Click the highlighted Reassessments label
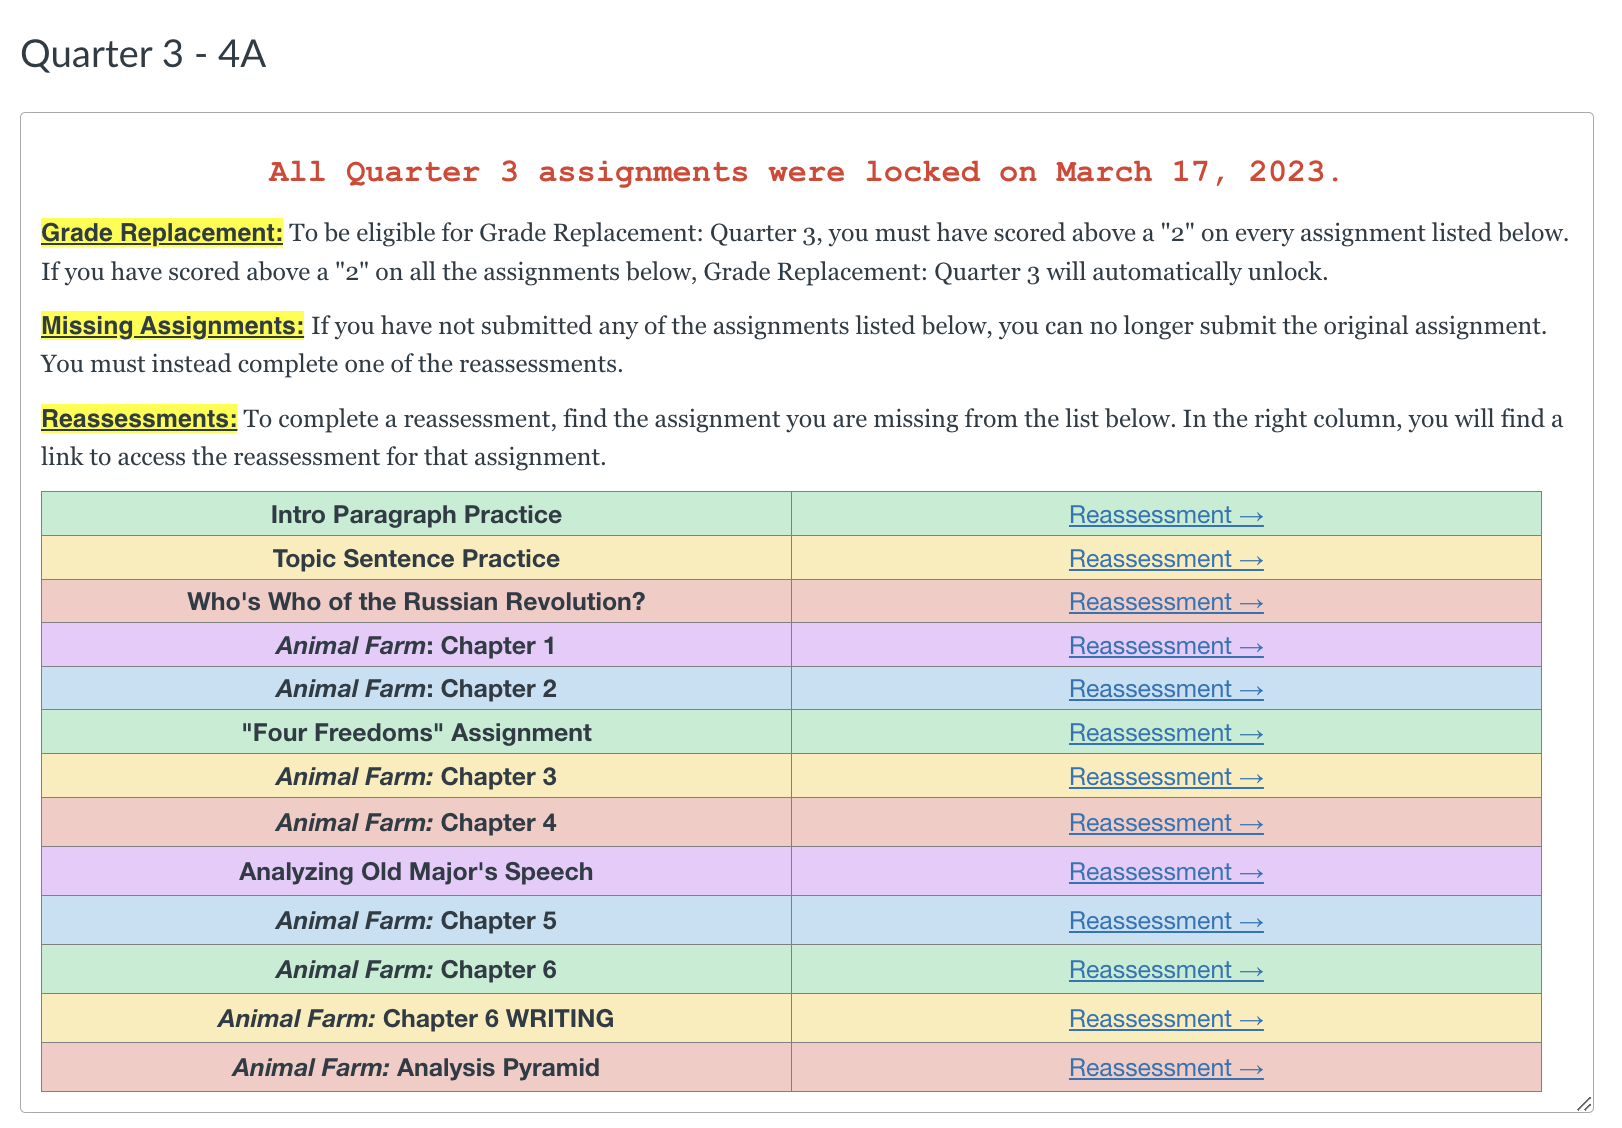Image resolution: width=1622 pixels, height=1128 pixels. tap(139, 418)
